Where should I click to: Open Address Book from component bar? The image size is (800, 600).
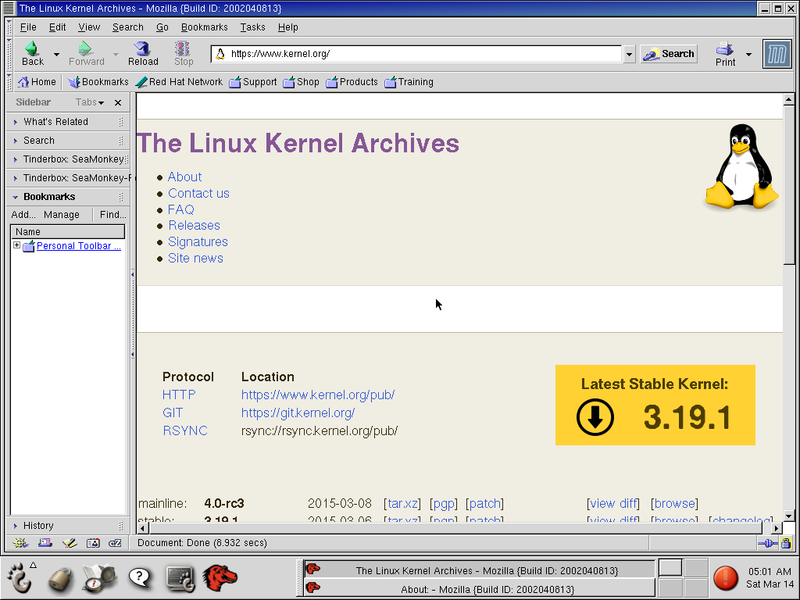click(x=93, y=543)
